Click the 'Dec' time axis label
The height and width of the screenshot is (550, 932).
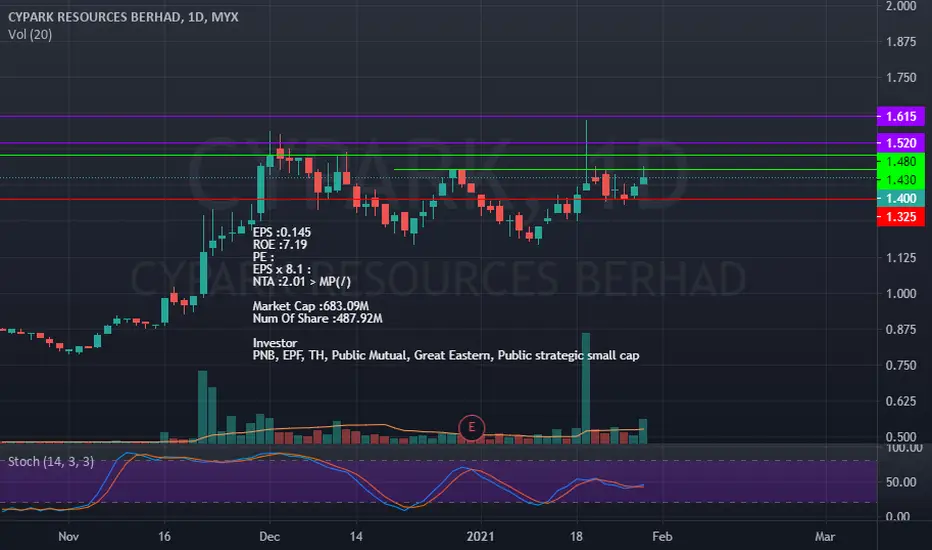(269, 536)
